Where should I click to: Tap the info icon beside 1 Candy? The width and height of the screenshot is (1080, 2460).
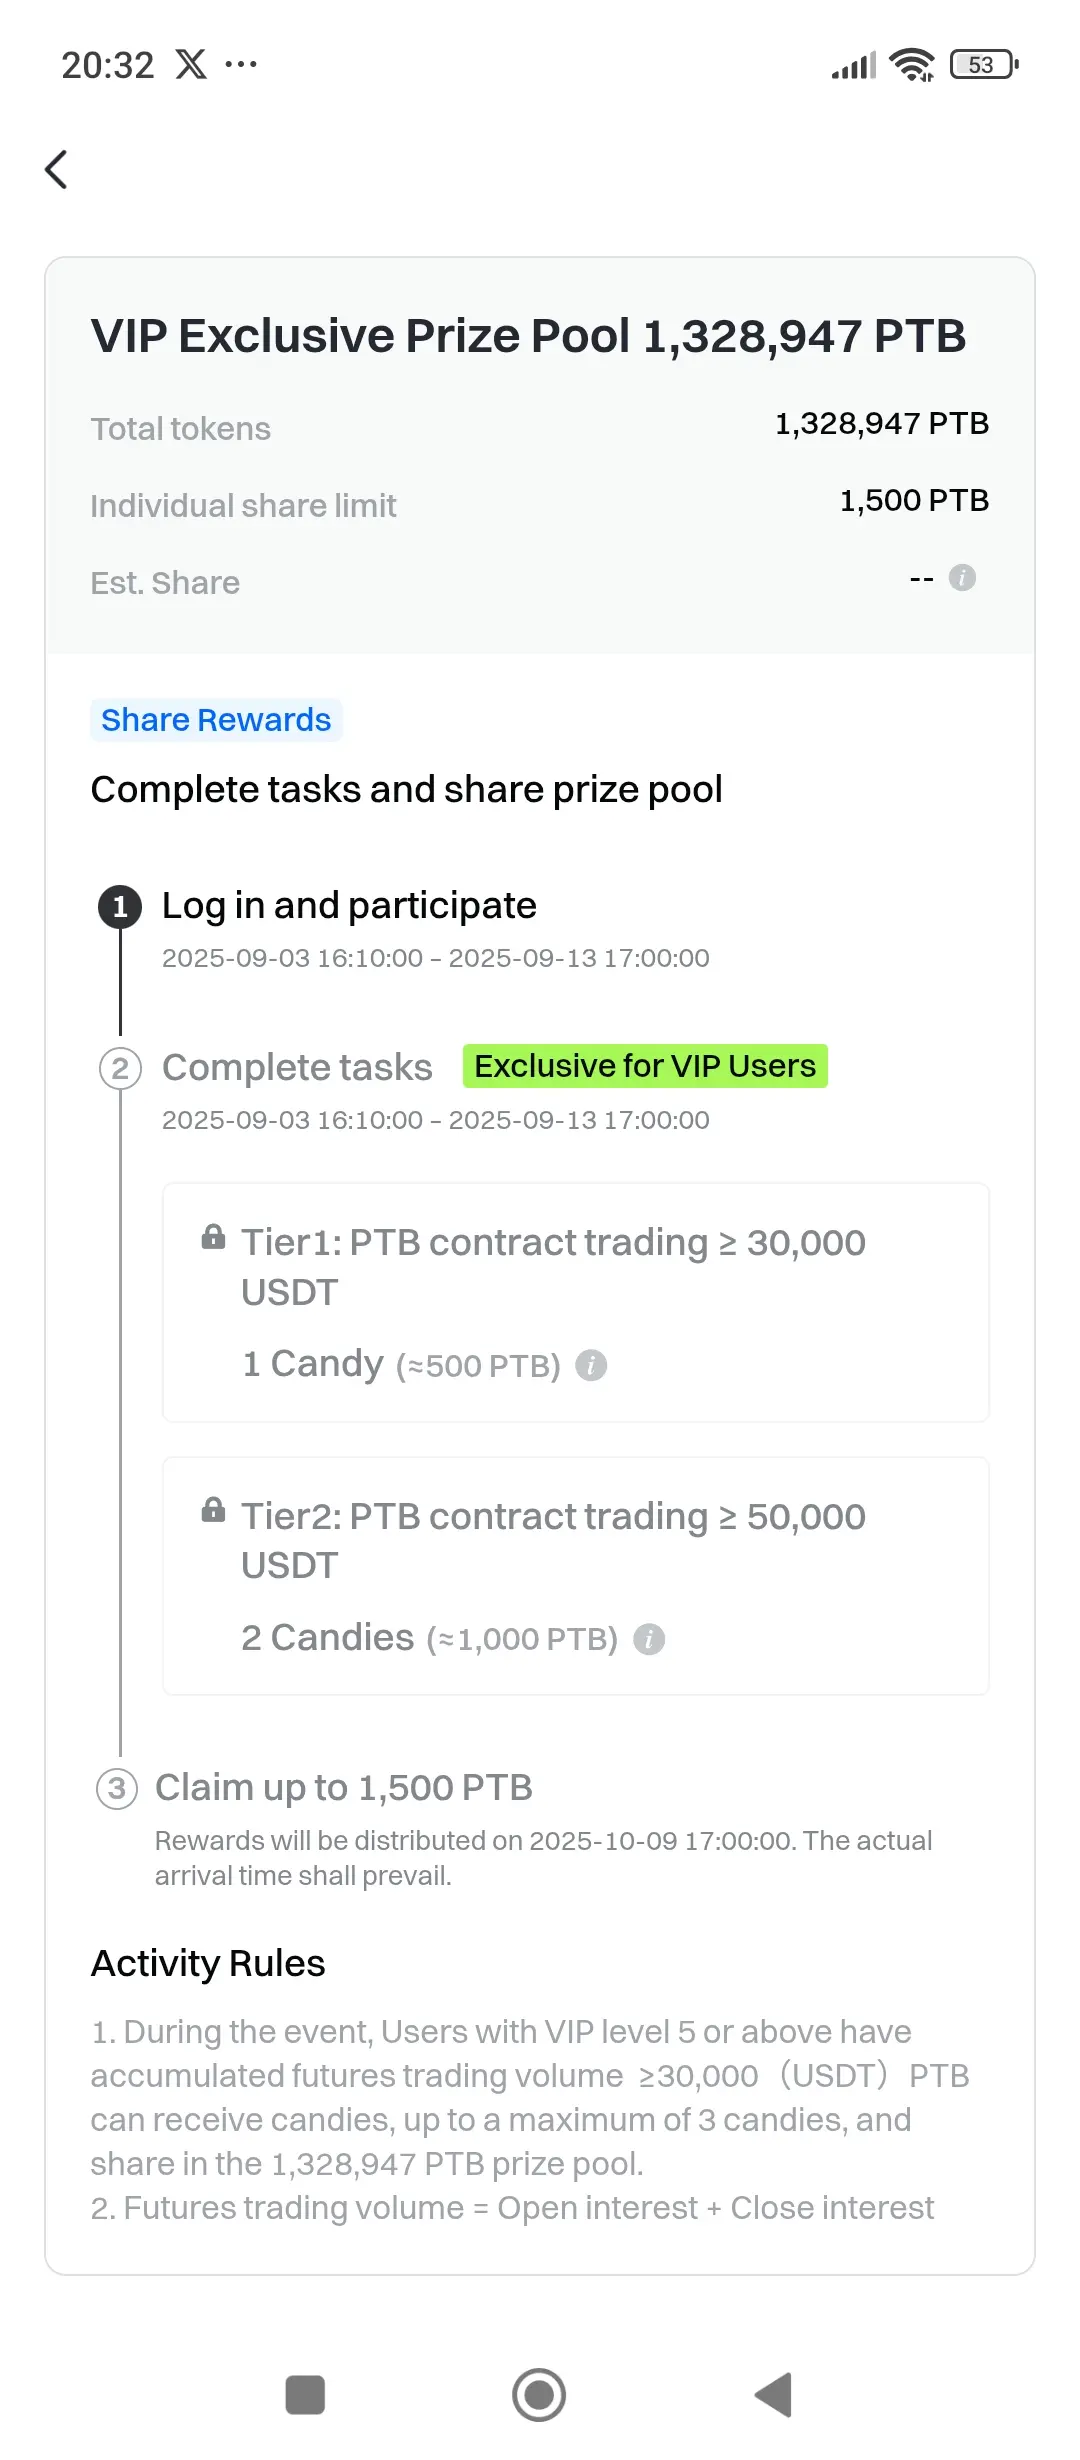[591, 1365]
